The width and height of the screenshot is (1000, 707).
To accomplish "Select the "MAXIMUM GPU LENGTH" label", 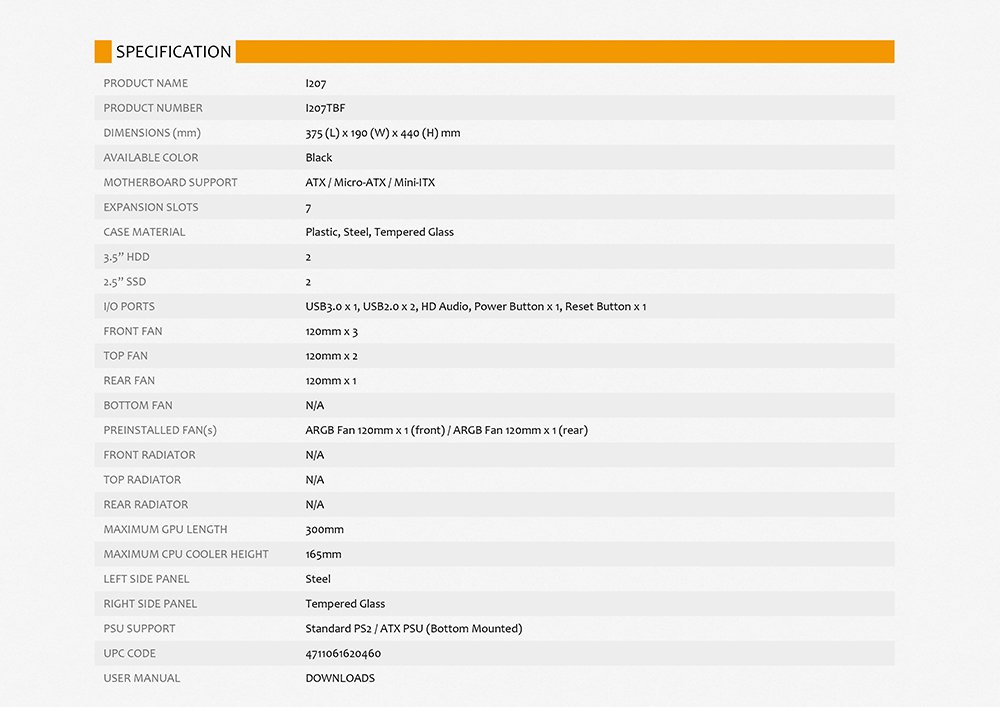I will [x=165, y=530].
